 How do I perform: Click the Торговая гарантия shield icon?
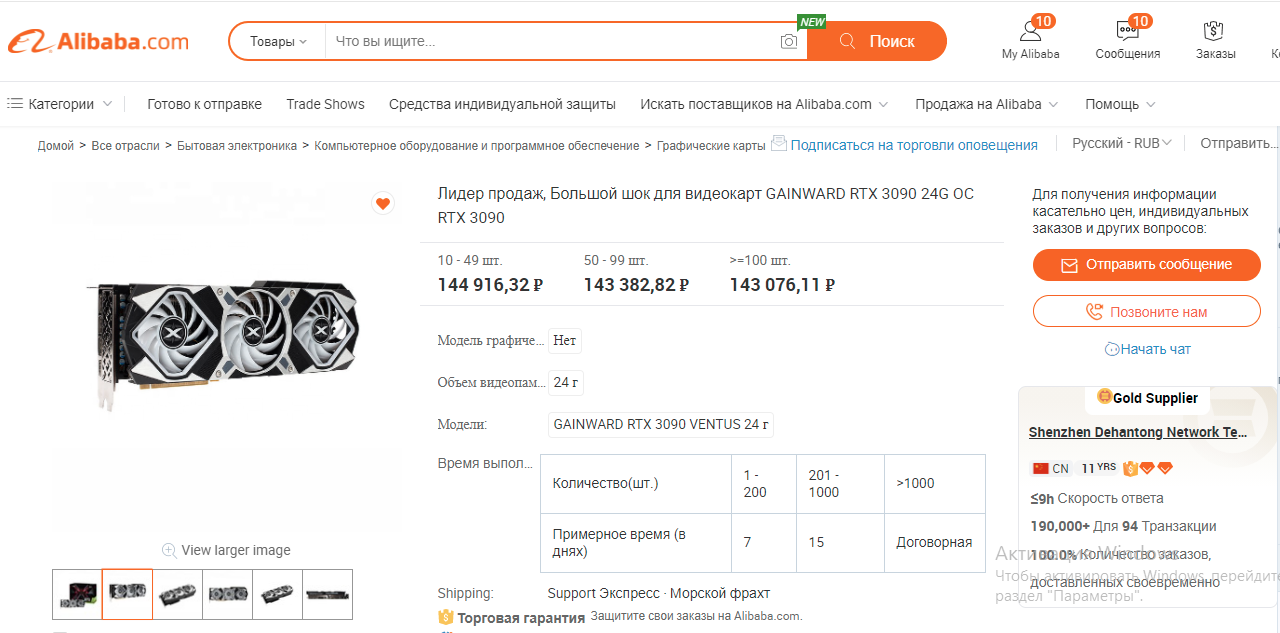[446, 618]
